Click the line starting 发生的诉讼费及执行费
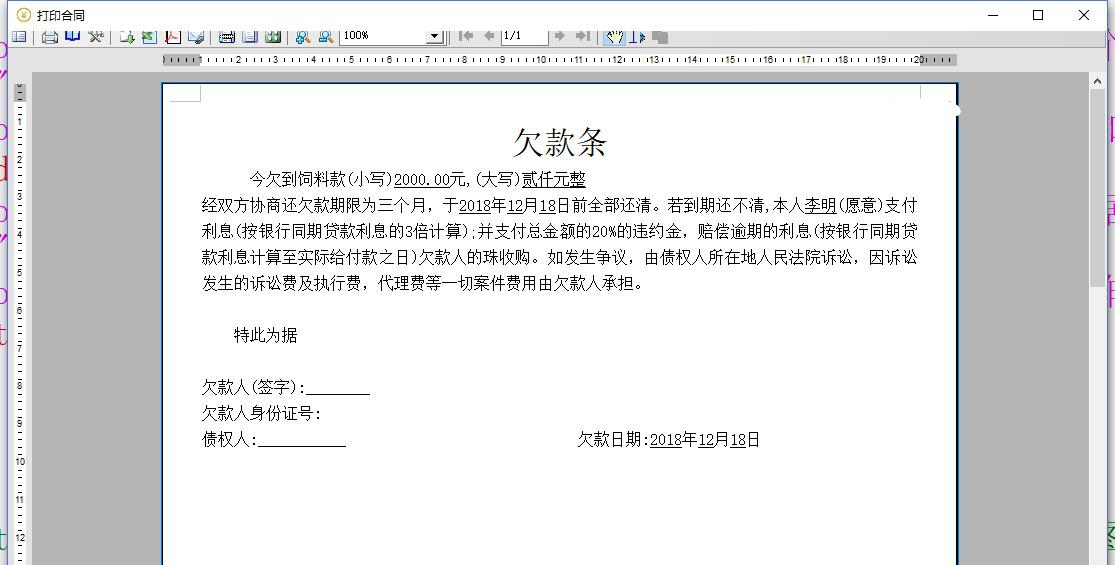Viewport: 1115px width, 565px height. pos(422,284)
